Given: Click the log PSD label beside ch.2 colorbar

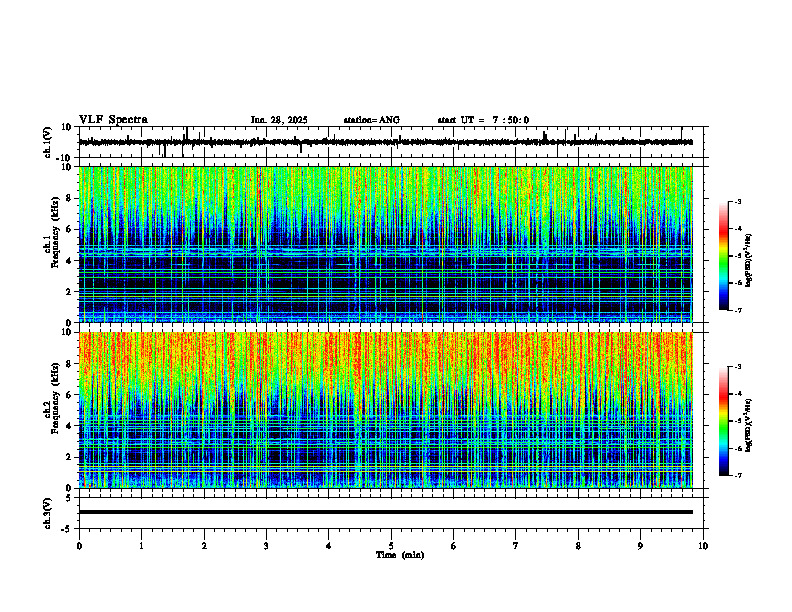Looking at the screenshot, I should (x=749, y=424).
